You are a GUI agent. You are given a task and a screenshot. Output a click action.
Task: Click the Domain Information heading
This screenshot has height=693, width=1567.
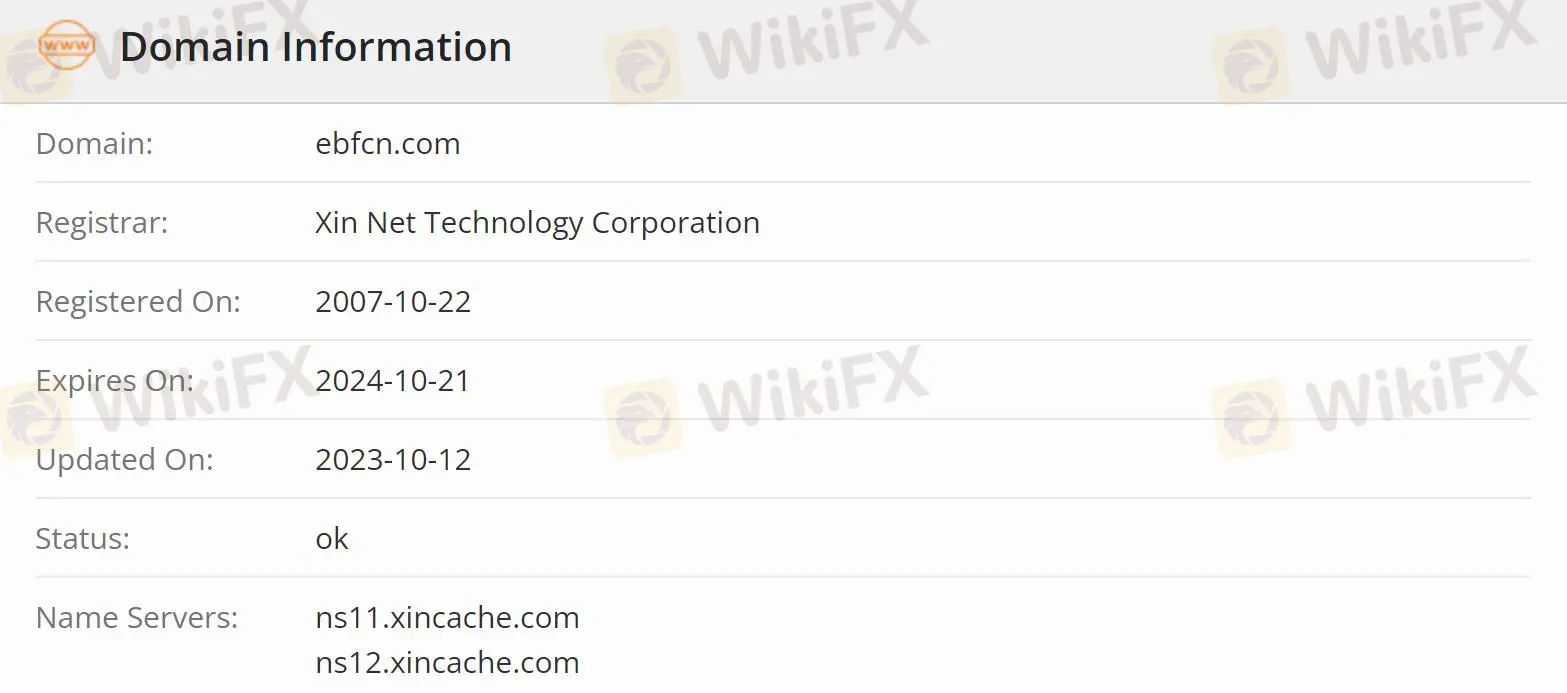316,47
